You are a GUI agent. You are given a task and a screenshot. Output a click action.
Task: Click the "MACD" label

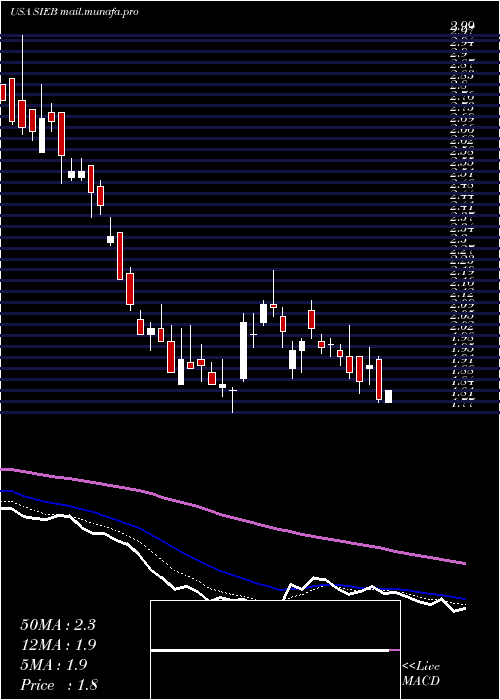420,681
